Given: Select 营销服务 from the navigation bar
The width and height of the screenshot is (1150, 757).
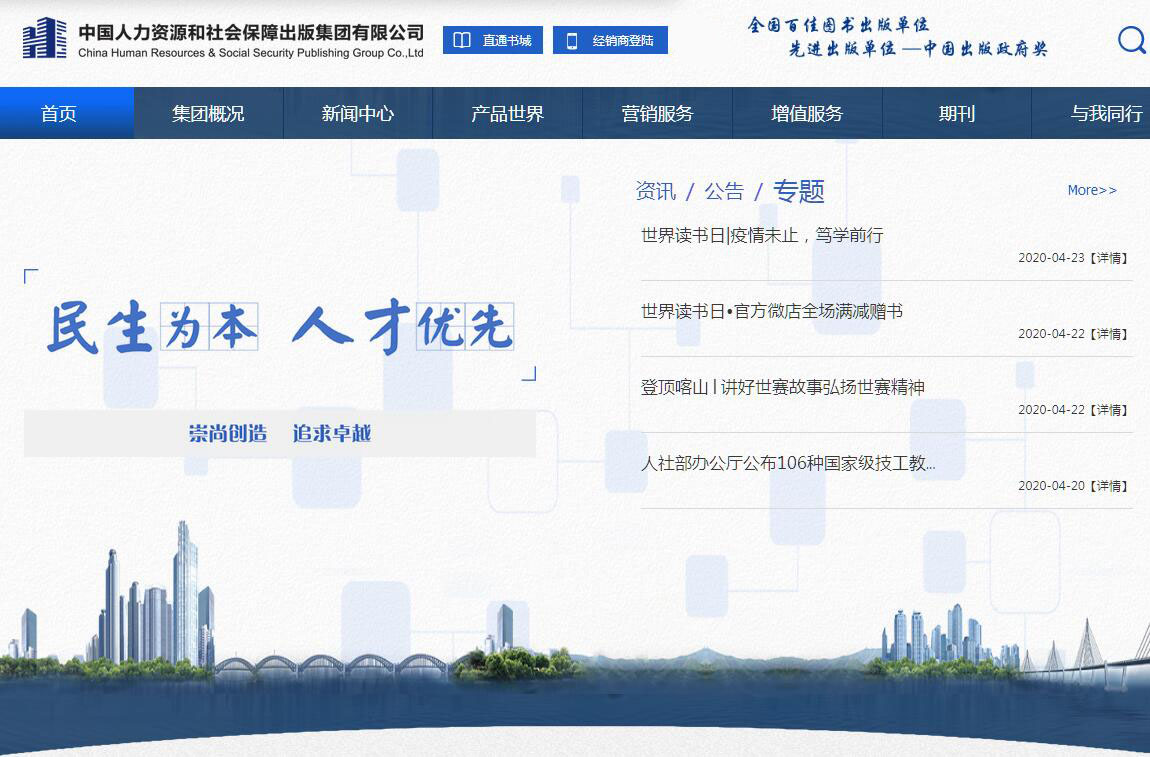Looking at the screenshot, I should pyautogui.click(x=657, y=113).
